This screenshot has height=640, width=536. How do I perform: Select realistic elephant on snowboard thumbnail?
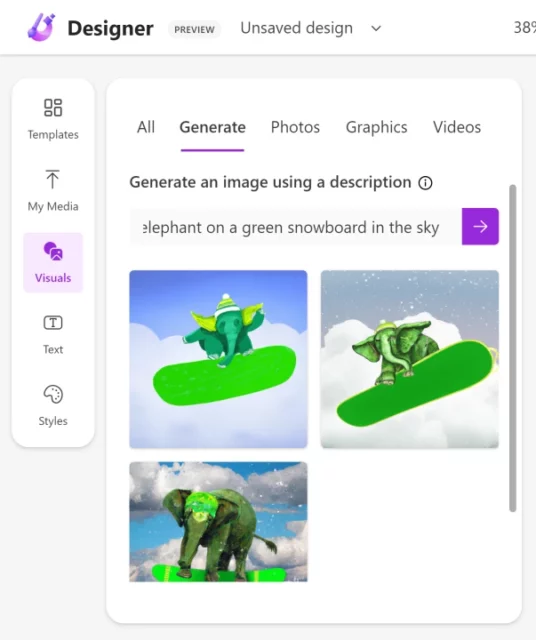click(x=218, y=522)
